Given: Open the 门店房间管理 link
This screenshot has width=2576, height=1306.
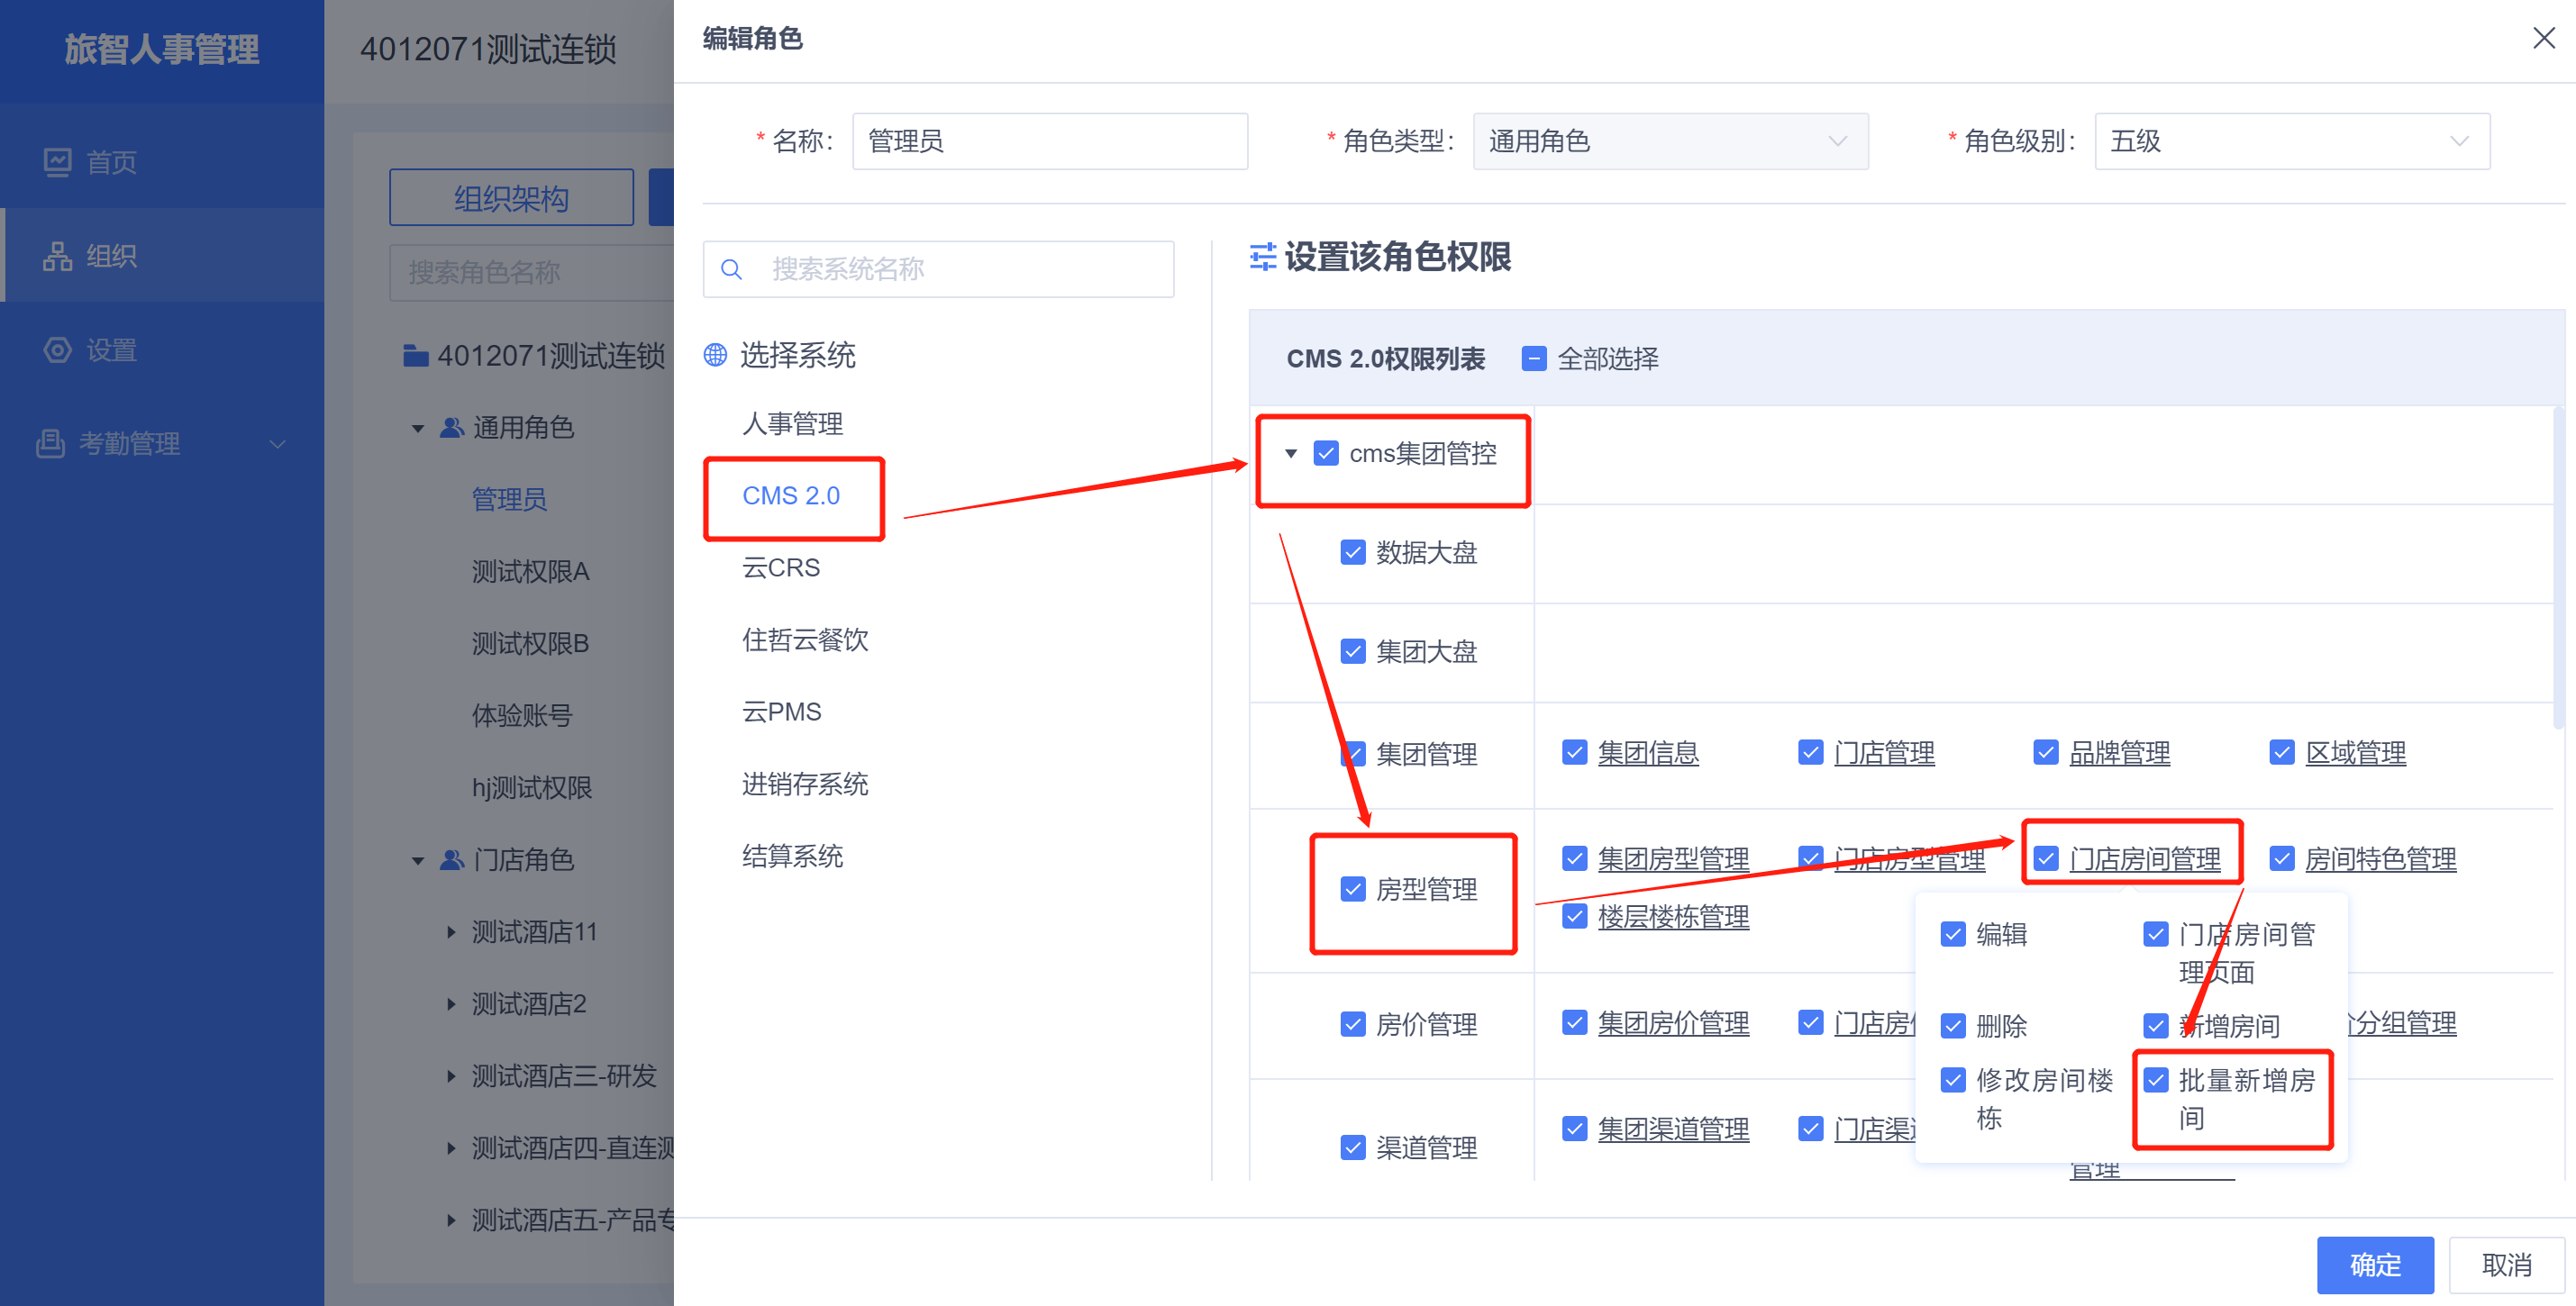Looking at the screenshot, I should pyautogui.click(x=2144, y=858).
